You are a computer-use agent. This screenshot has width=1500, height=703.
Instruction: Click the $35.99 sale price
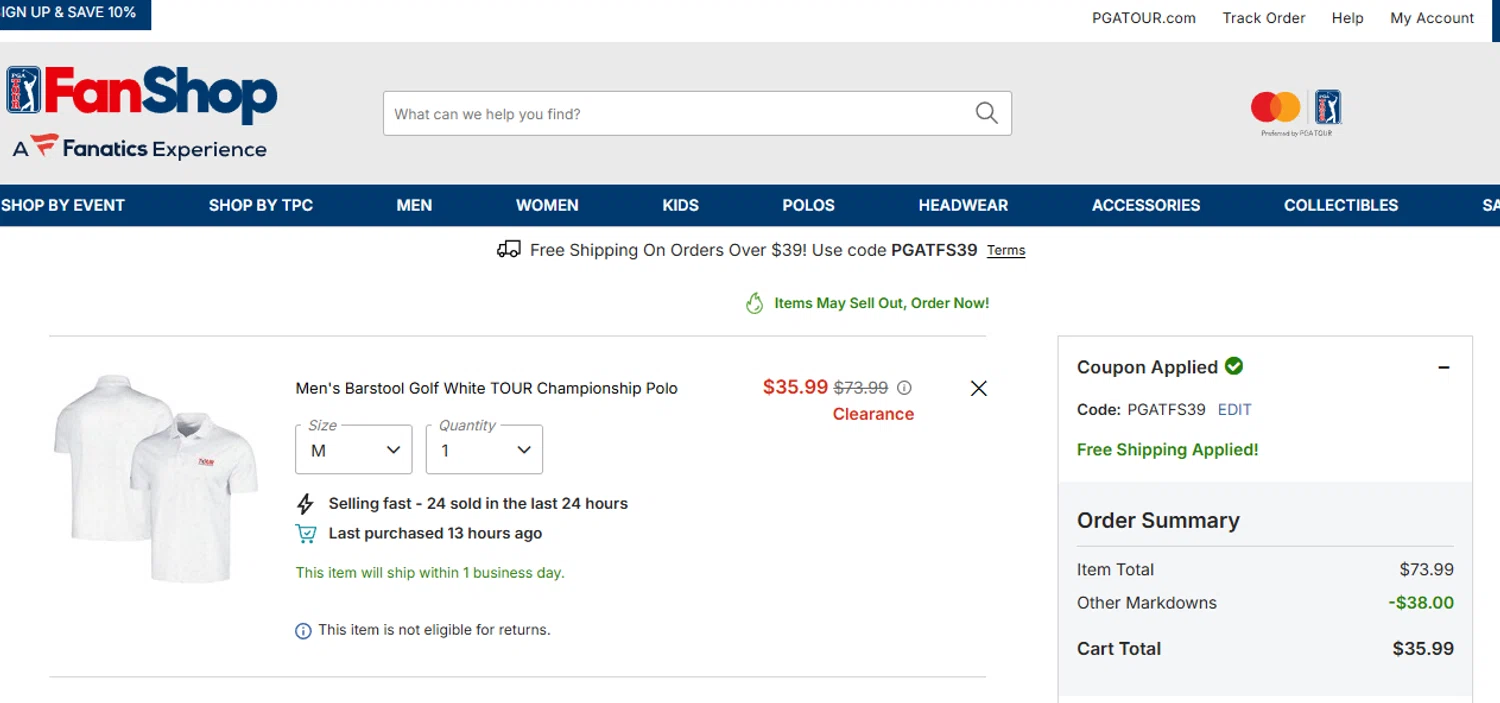pyautogui.click(x=795, y=387)
